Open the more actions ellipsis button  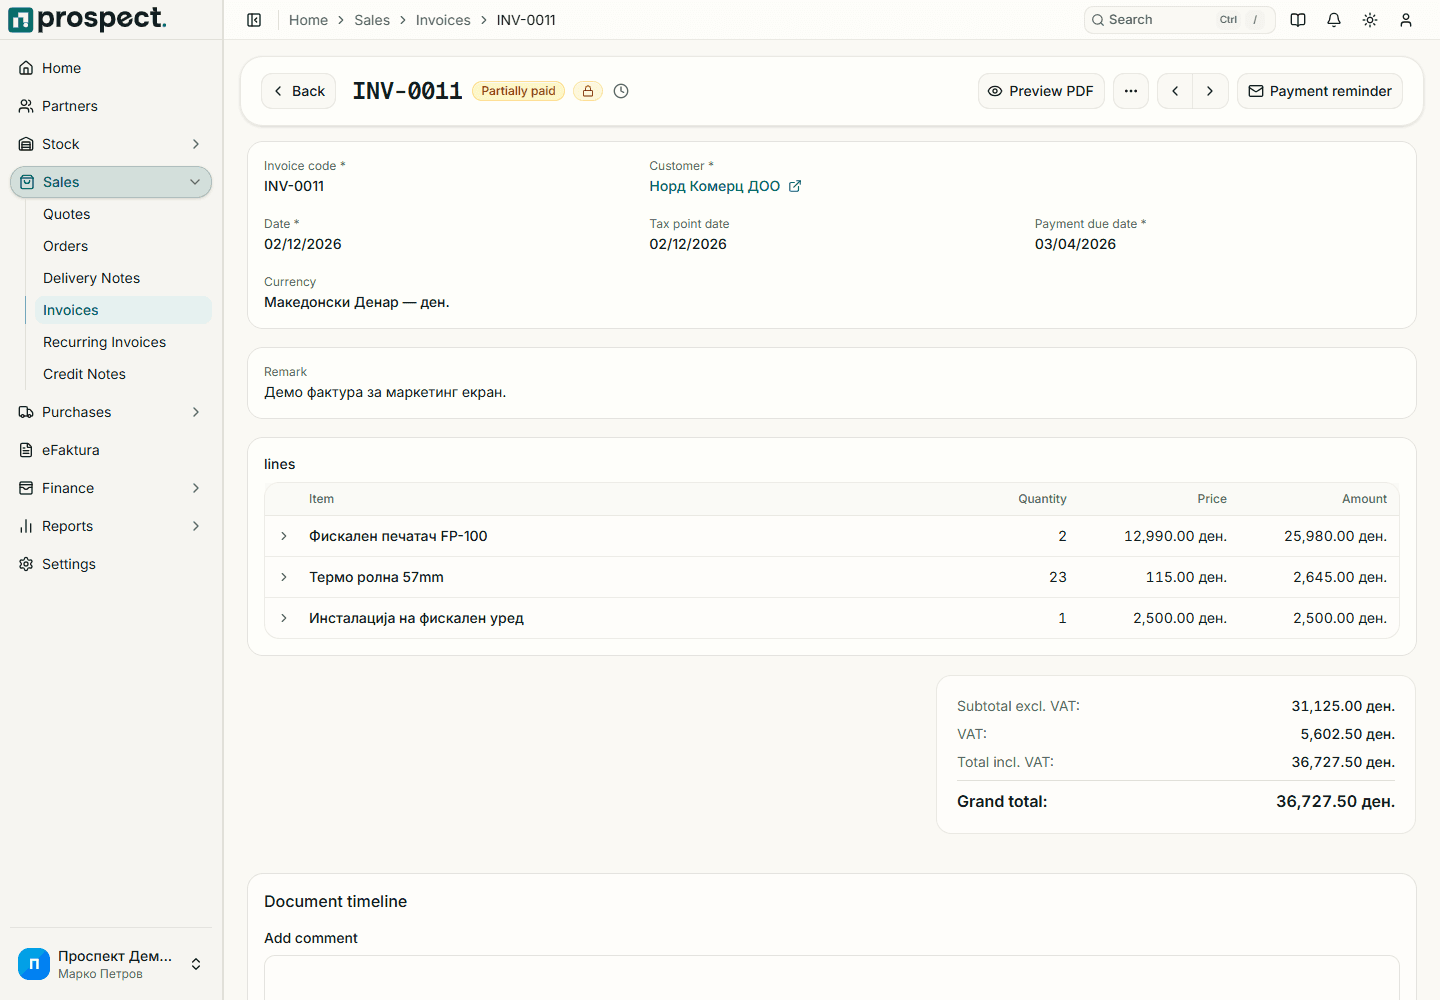point(1131,91)
